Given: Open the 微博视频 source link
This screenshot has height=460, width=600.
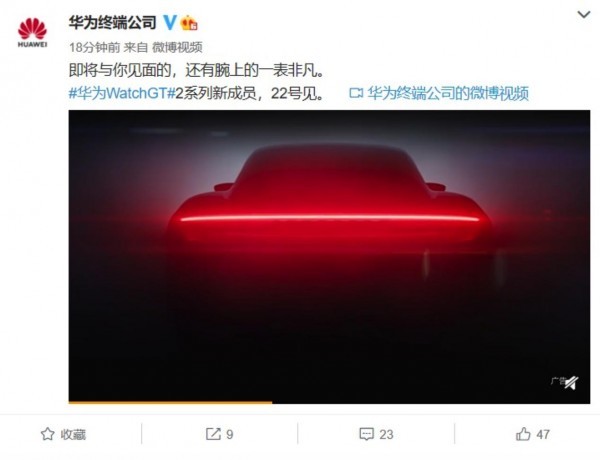Looking at the screenshot, I should pos(177,47).
